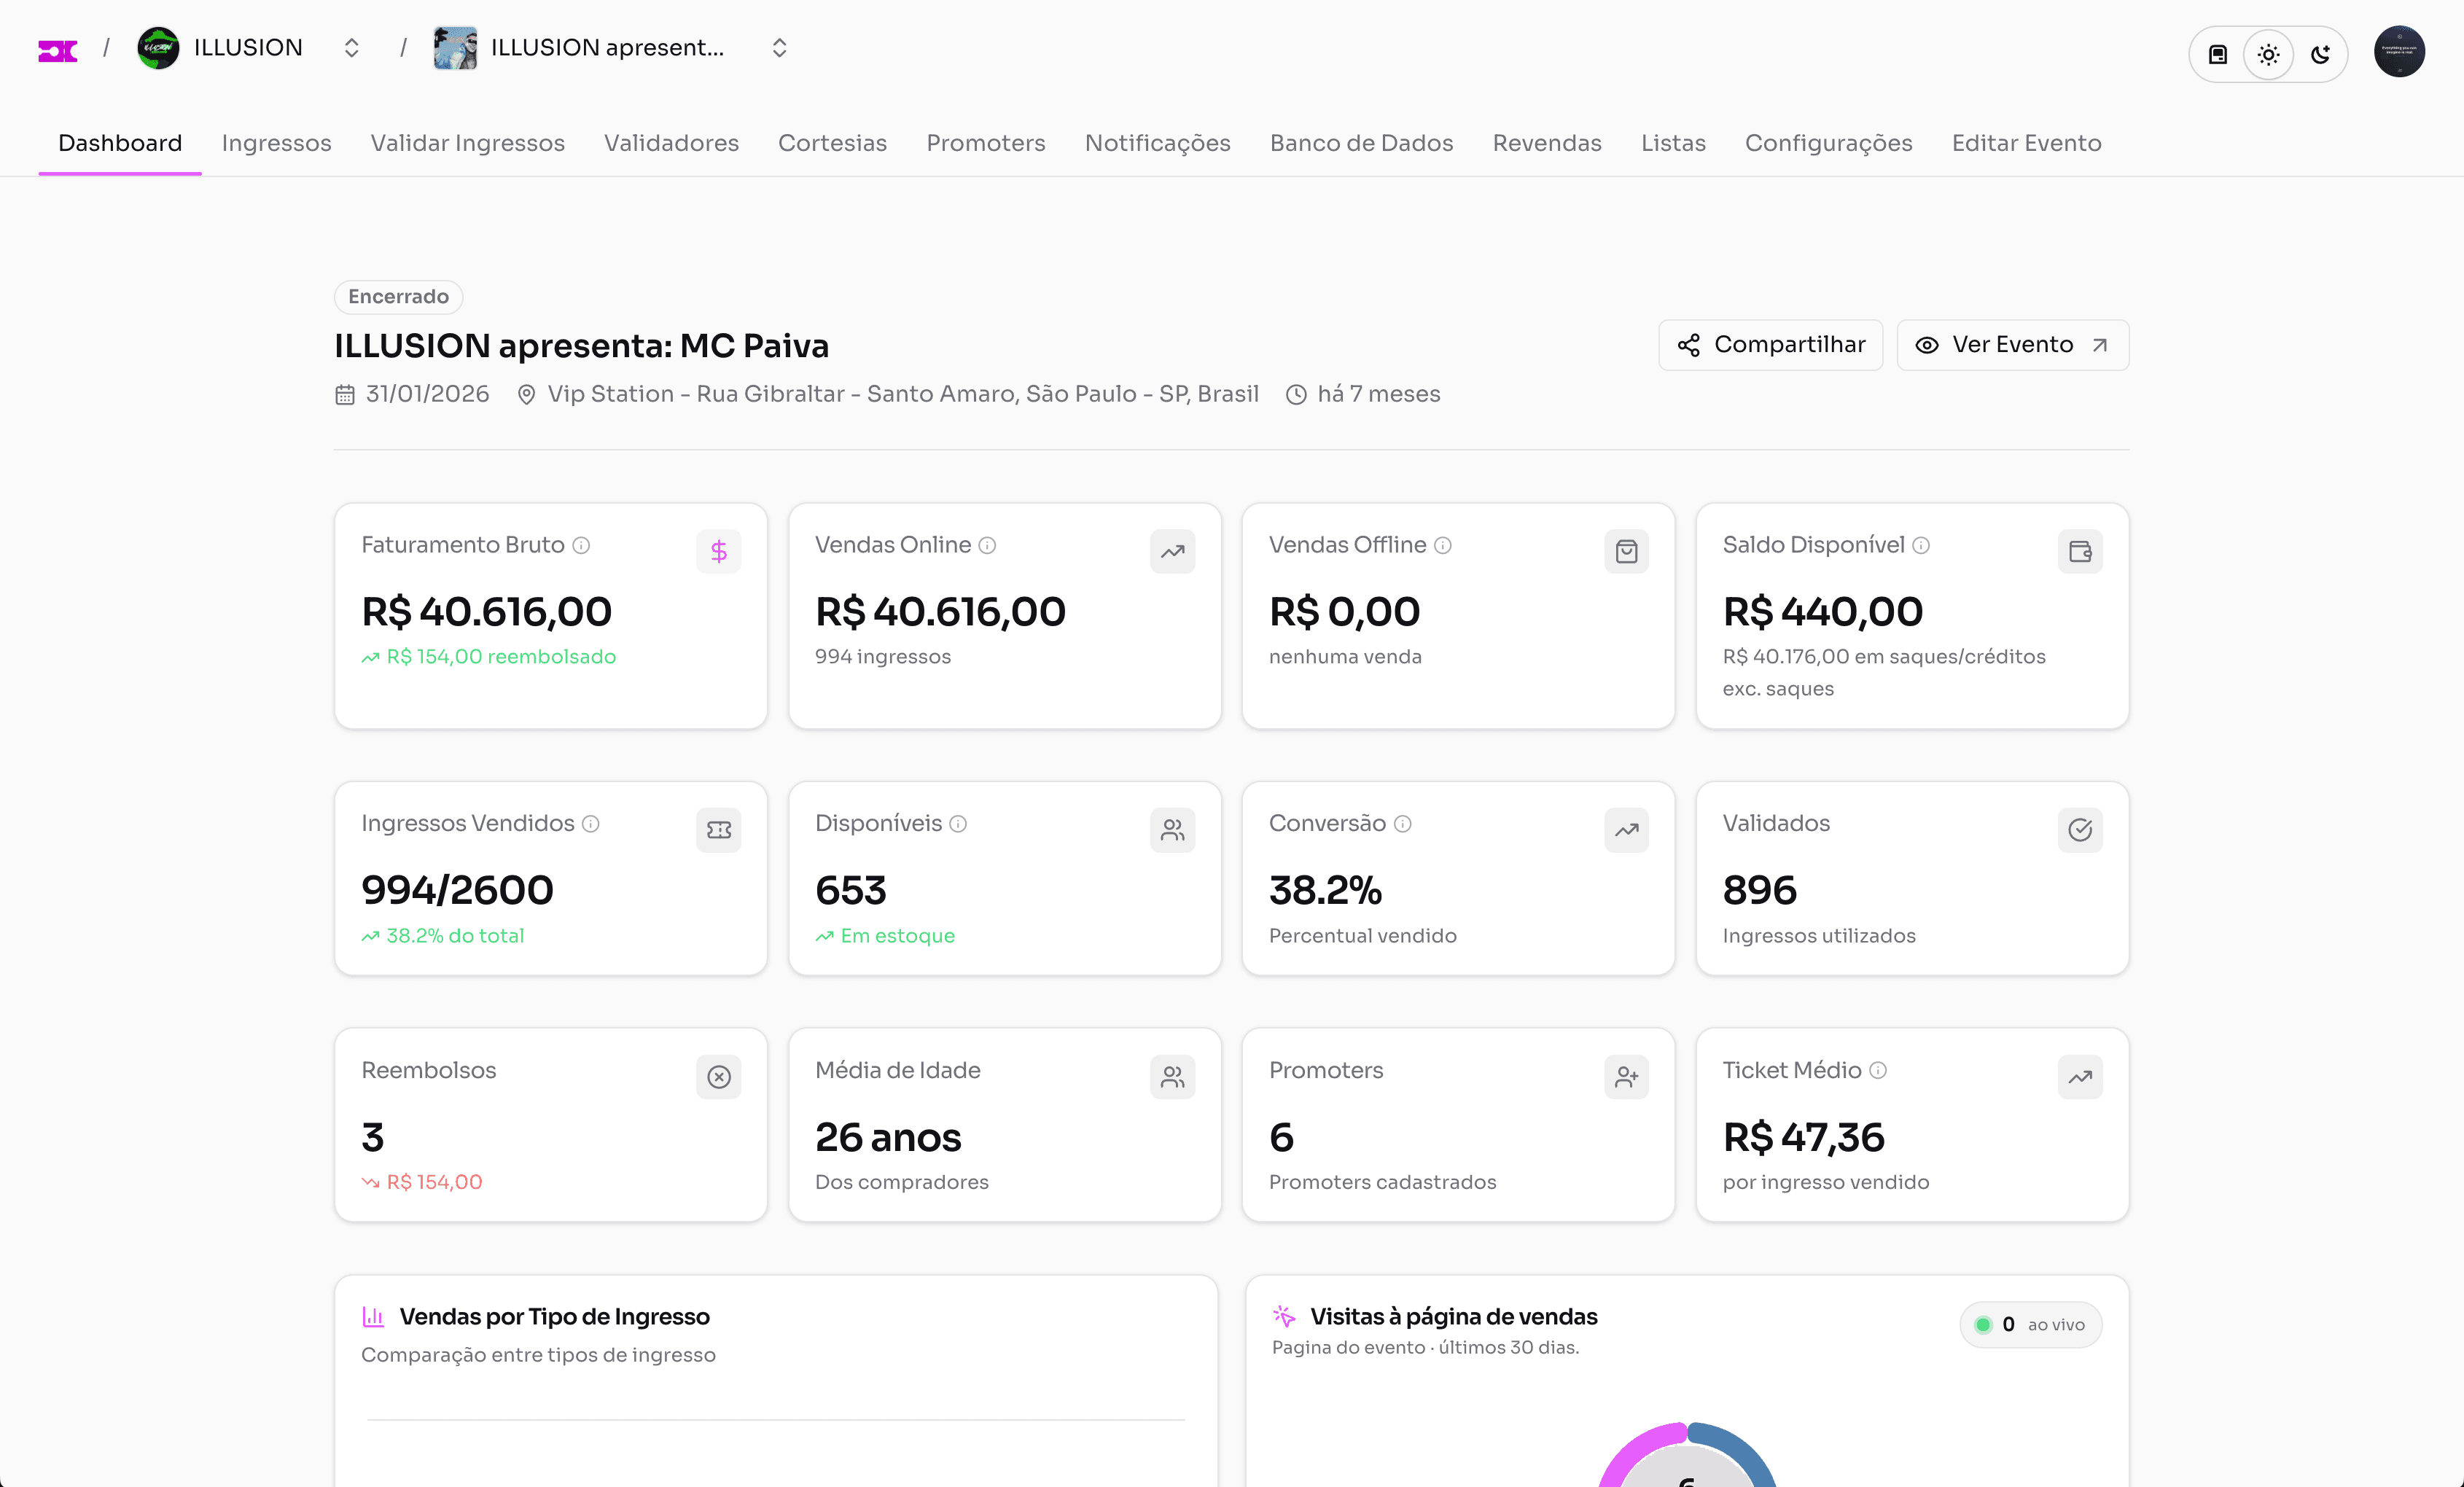Click the '26 anos' value
Image resolution: width=2464 pixels, height=1487 pixels.
[x=888, y=1137]
